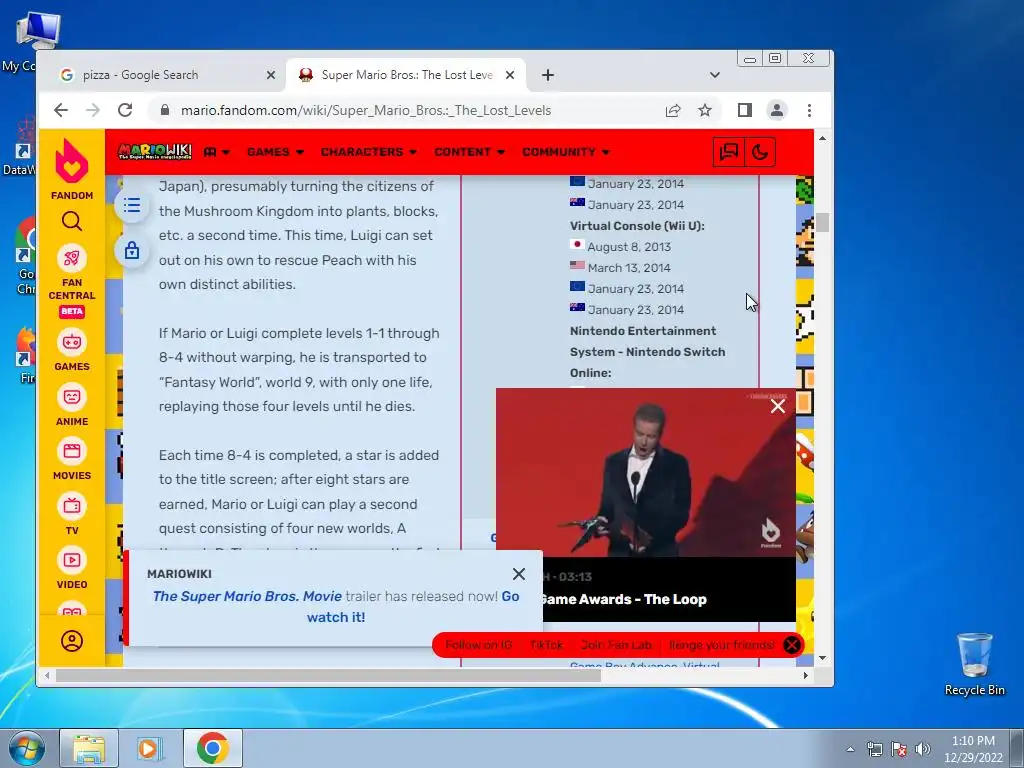This screenshot has width=1024, height=768.
Task: Click the browser forward arrow
Action: click(x=93, y=110)
